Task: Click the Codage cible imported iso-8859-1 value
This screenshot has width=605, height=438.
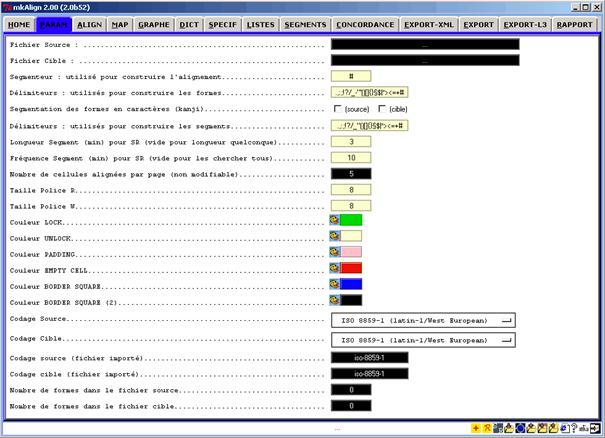Action: pyautogui.click(x=370, y=374)
